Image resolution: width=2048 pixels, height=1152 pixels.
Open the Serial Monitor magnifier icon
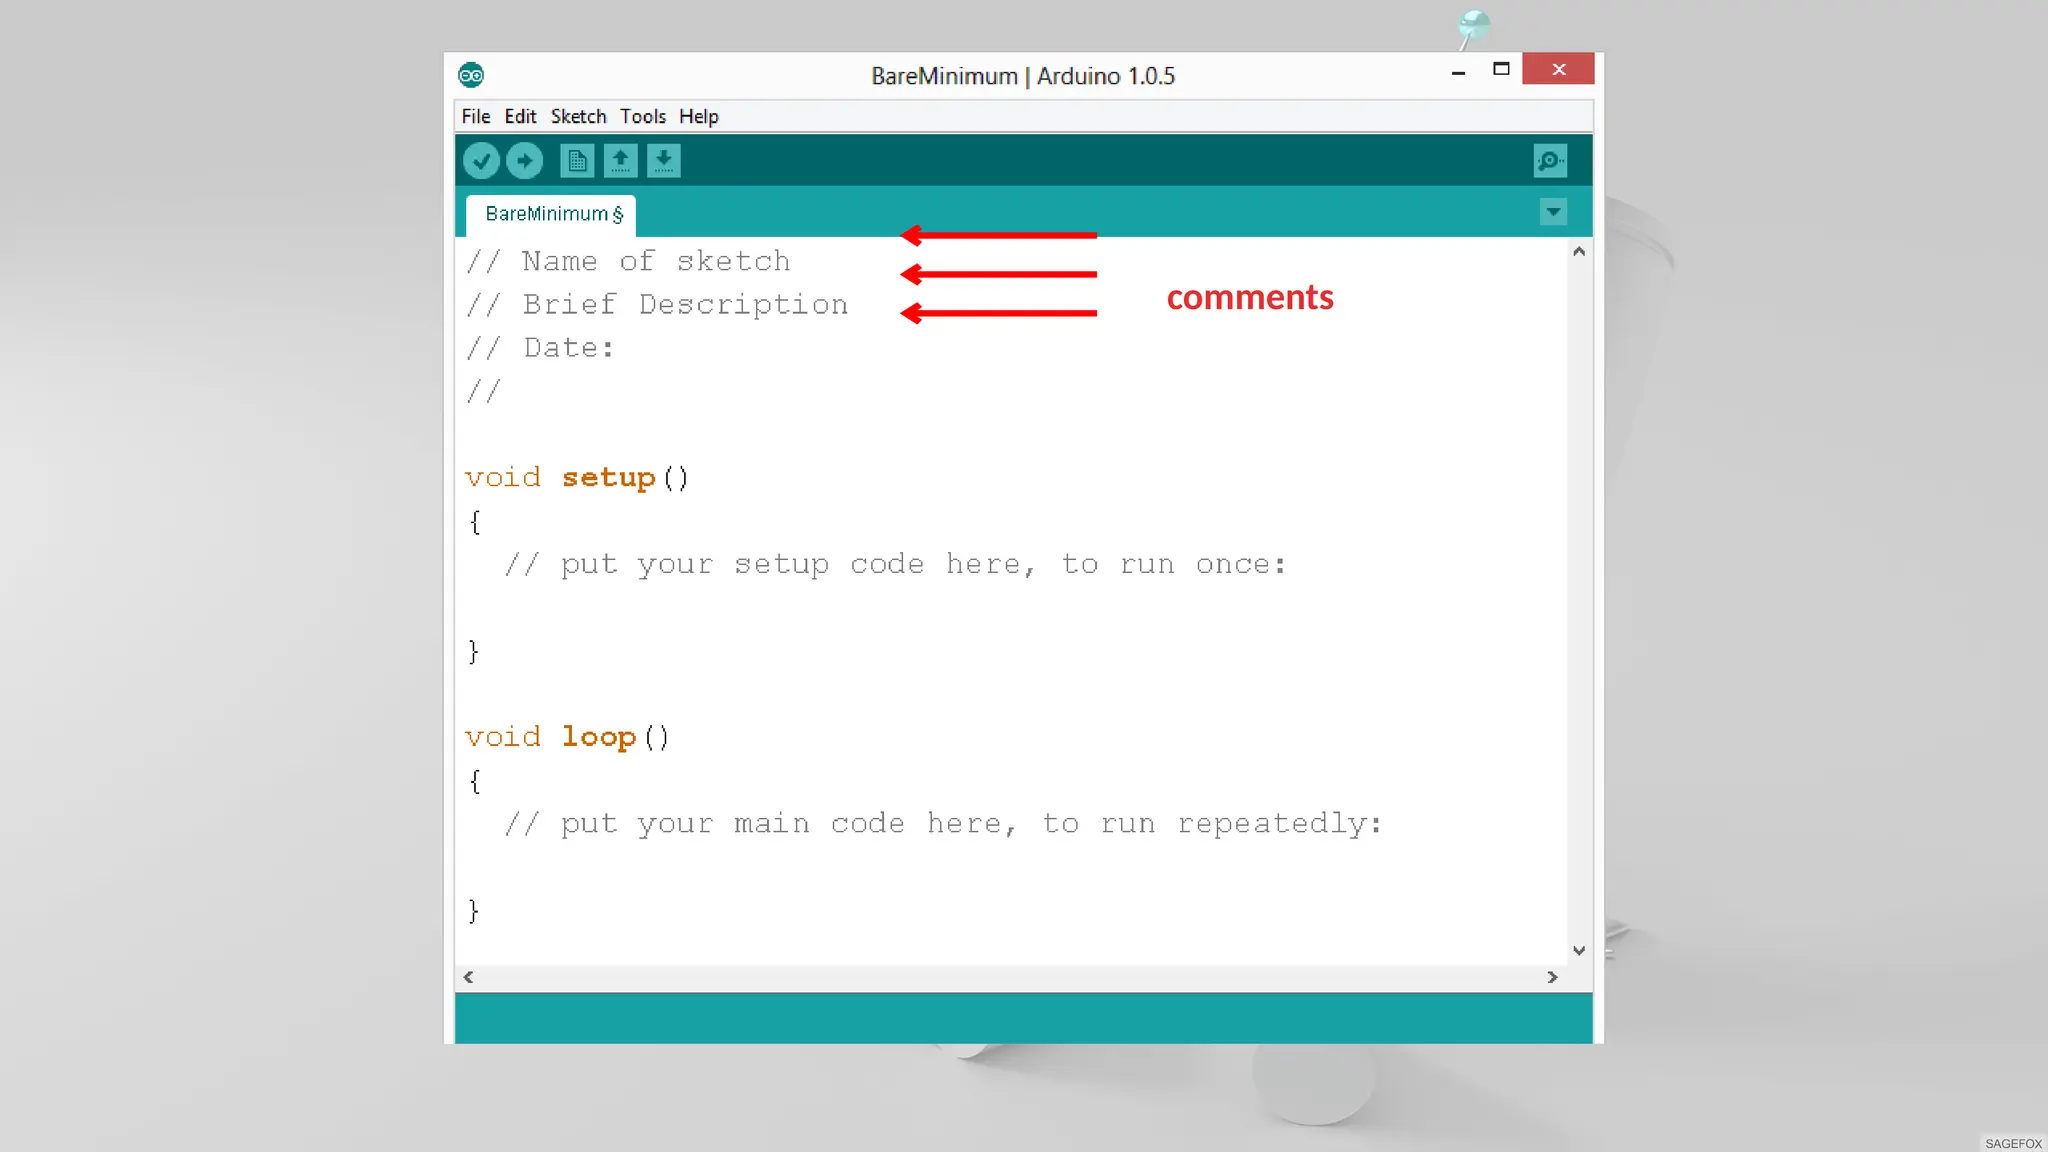tap(1549, 161)
